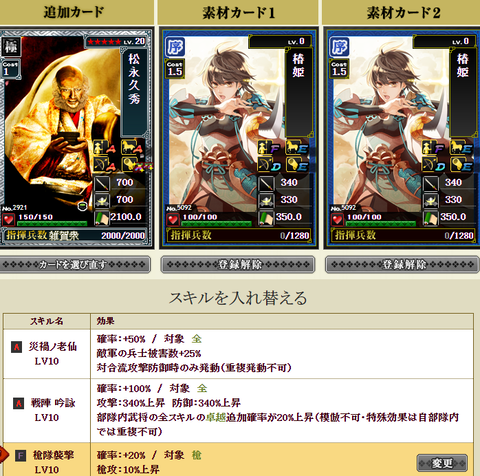Click the 序 rarity badge on 素材カード1
Viewport: 480px width, 476px height.
pyautogui.click(x=175, y=47)
